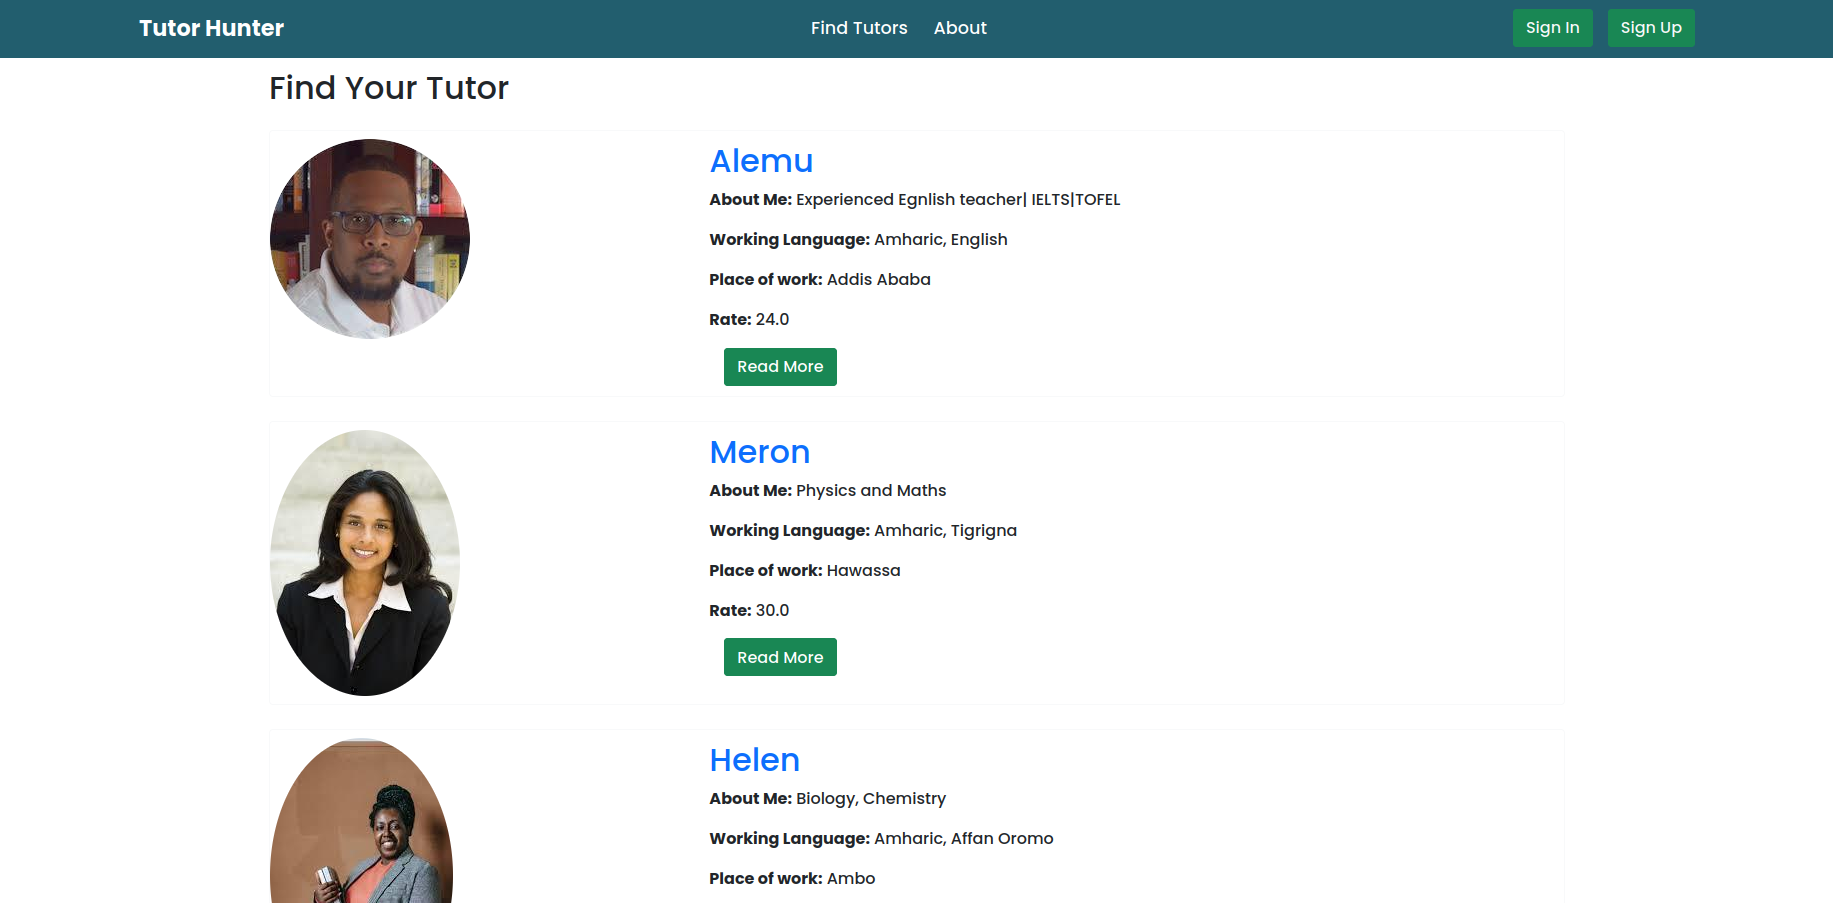Click 'Biology, Chemistry' About Me text
Viewport: 1833px width, 903px height.
pyautogui.click(x=871, y=799)
